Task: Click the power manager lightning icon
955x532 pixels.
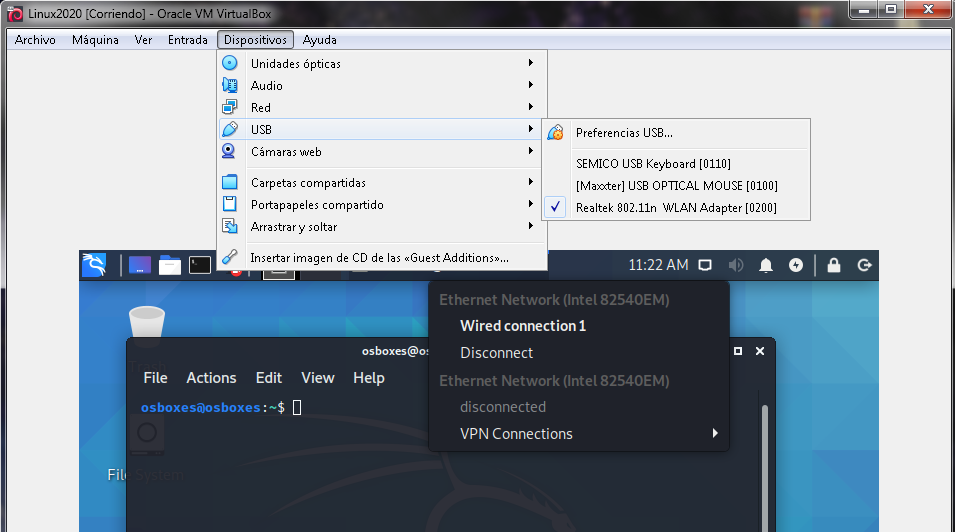Action: coord(796,265)
